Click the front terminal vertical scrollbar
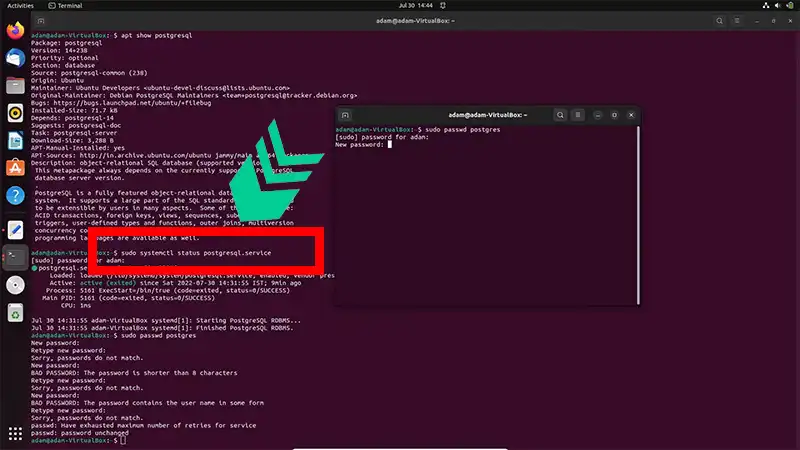Viewport: 800px width, 450px height. pos(638,215)
